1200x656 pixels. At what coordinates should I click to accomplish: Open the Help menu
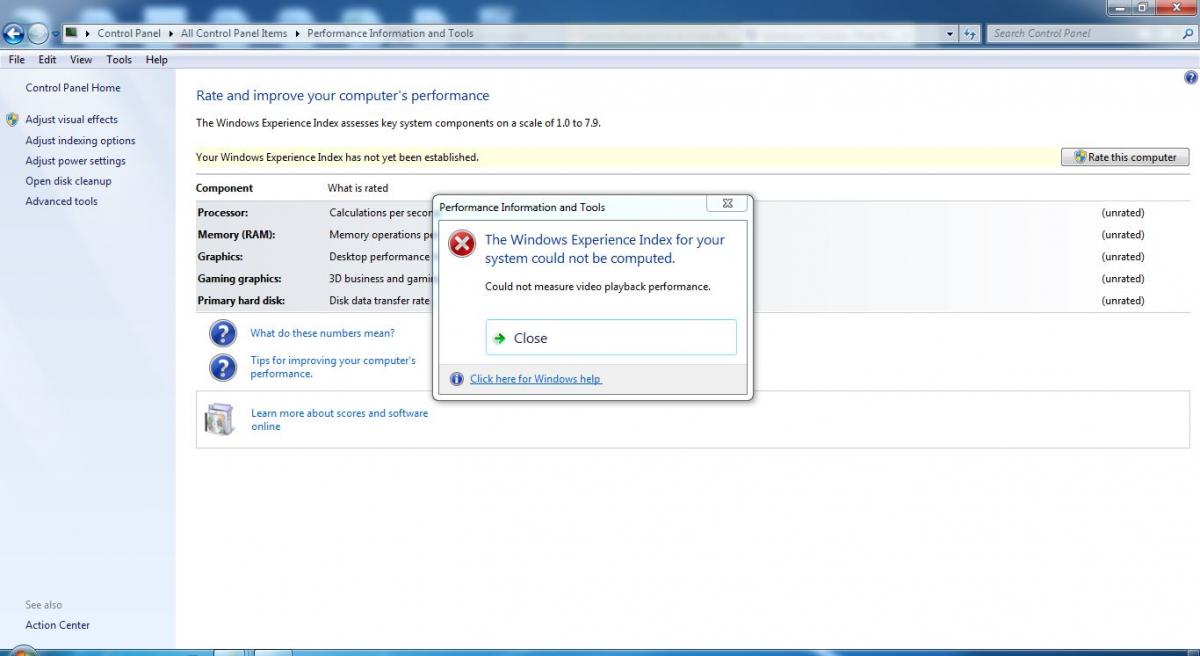156,60
